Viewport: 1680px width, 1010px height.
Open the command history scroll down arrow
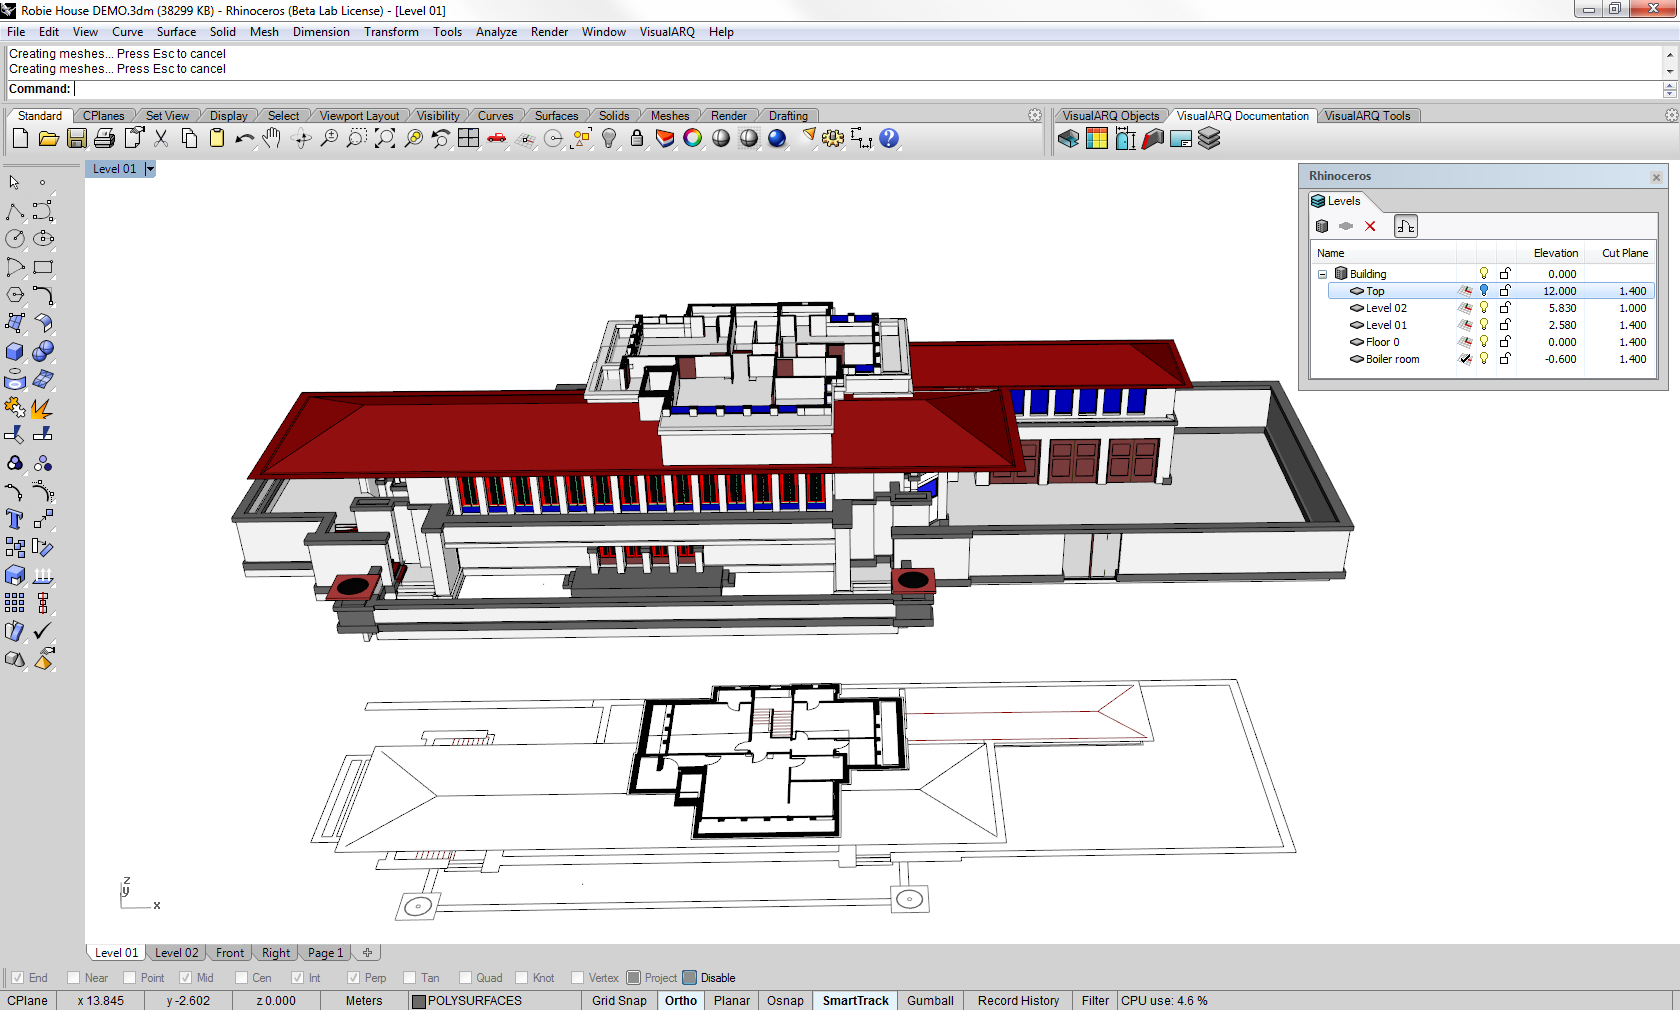[x=1670, y=71]
